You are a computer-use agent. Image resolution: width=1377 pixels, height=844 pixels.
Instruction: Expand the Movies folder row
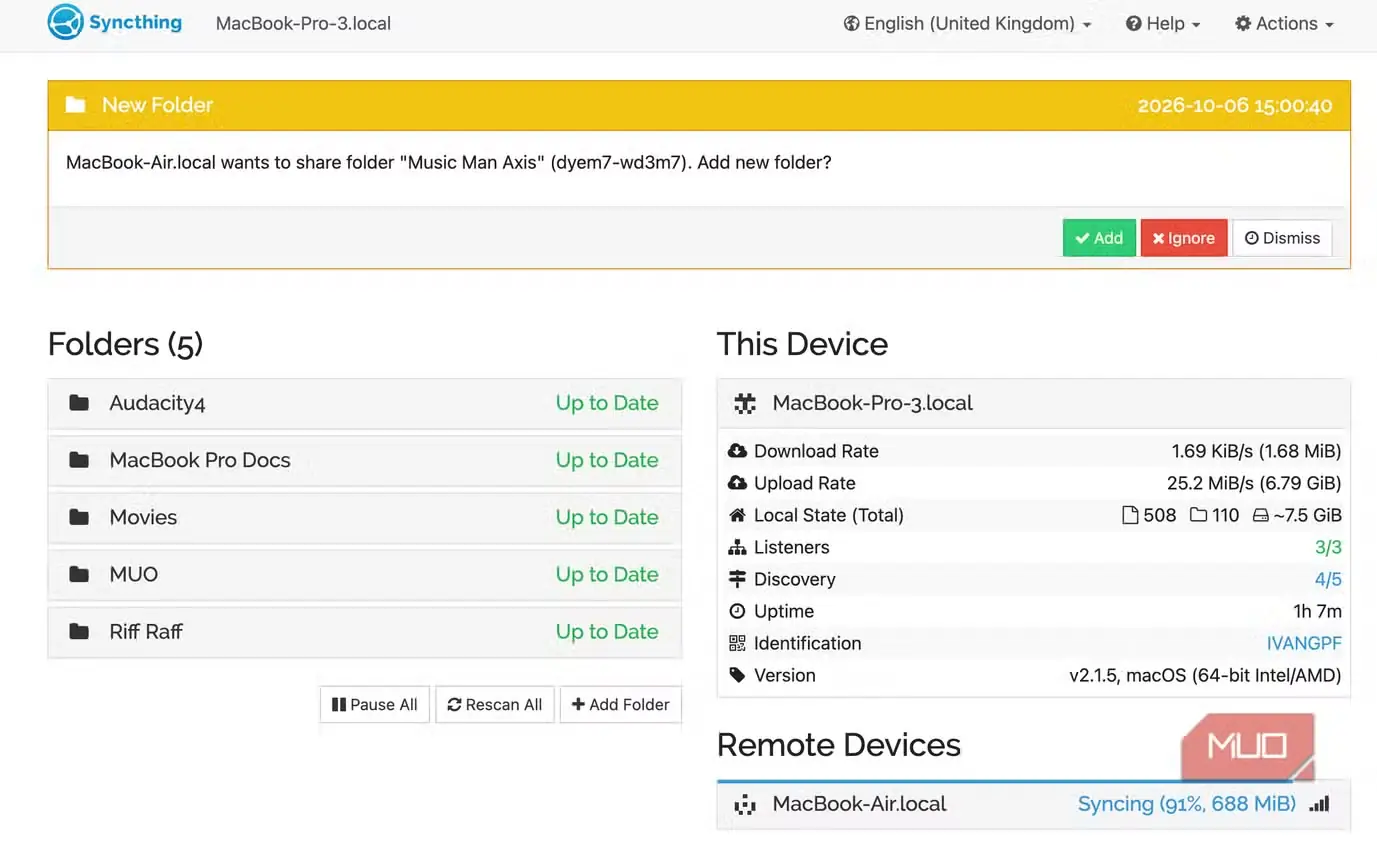pyautogui.click(x=364, y=517)
